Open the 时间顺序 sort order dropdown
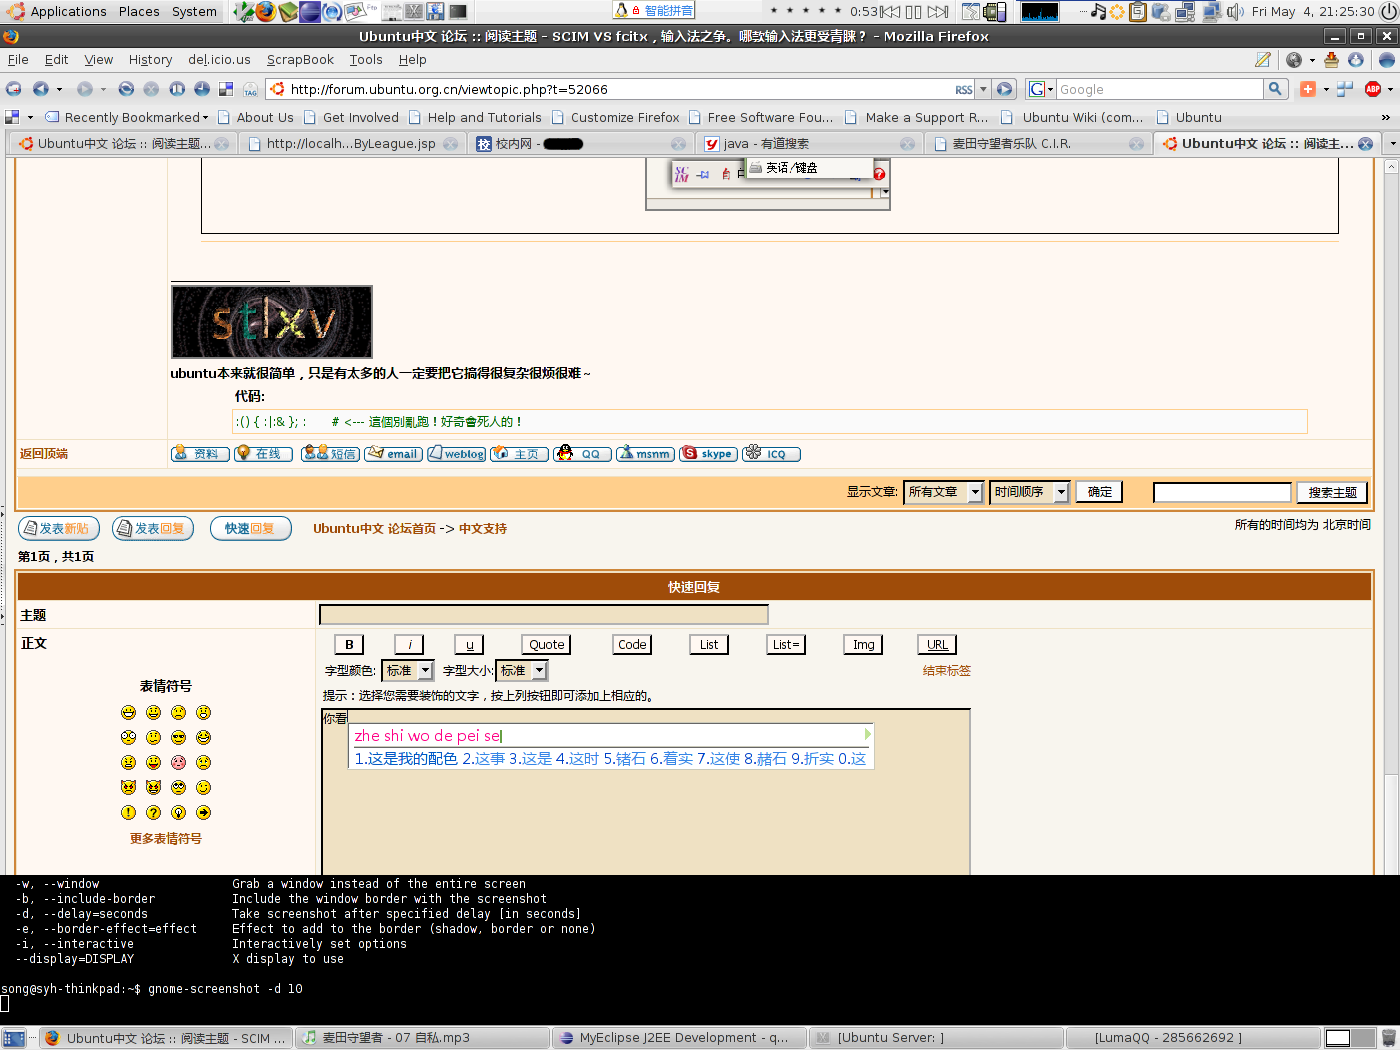 pos(1029,492)
